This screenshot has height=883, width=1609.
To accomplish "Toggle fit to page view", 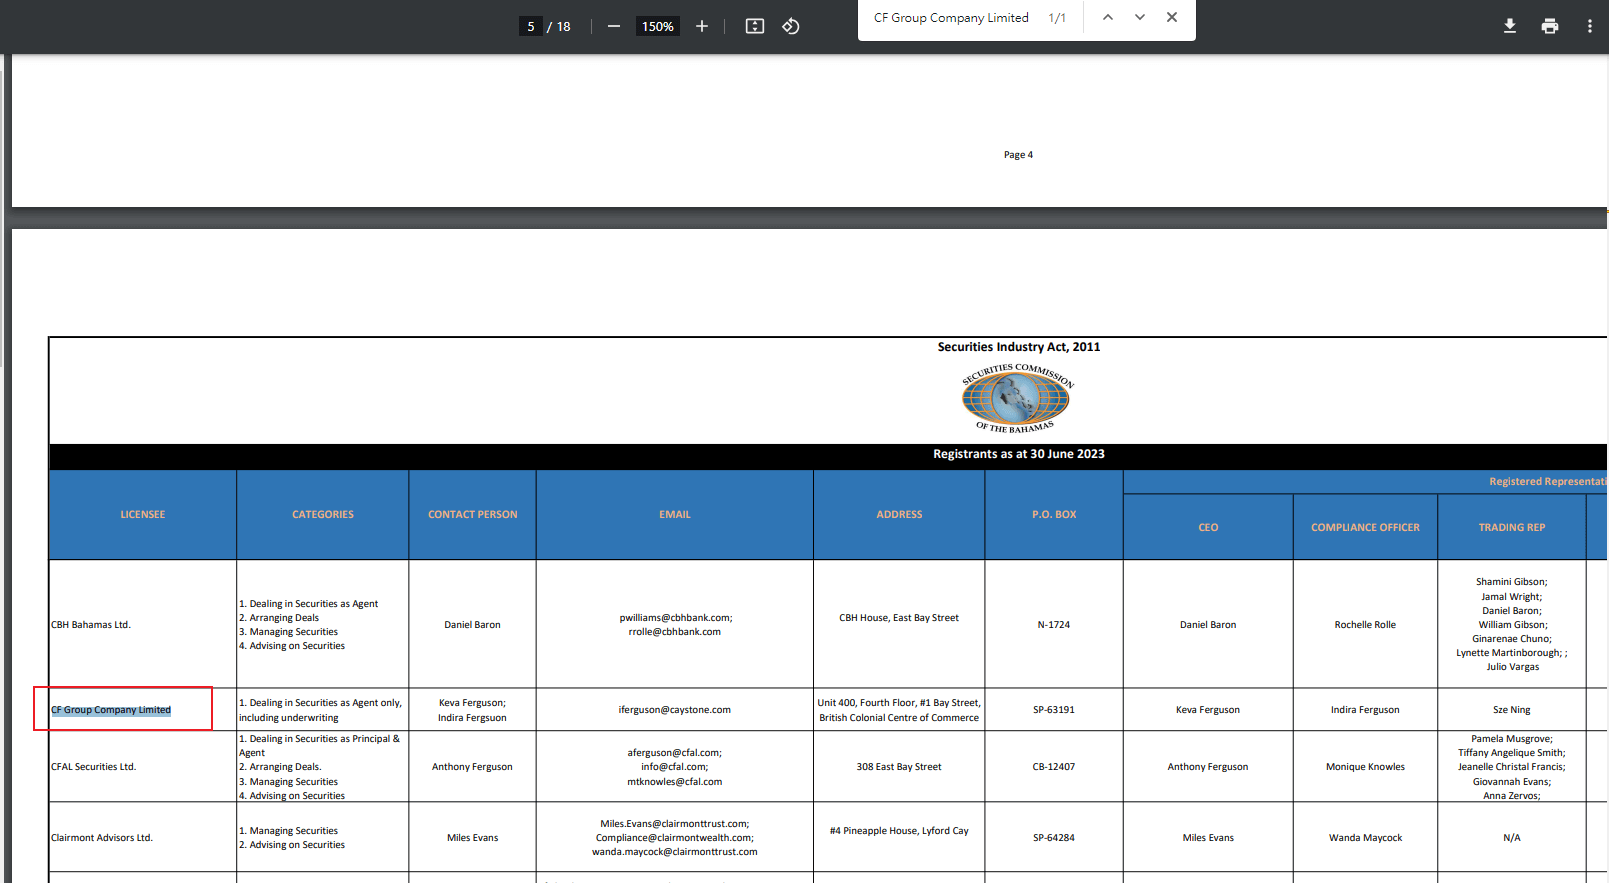I will [x=755, y=26].
